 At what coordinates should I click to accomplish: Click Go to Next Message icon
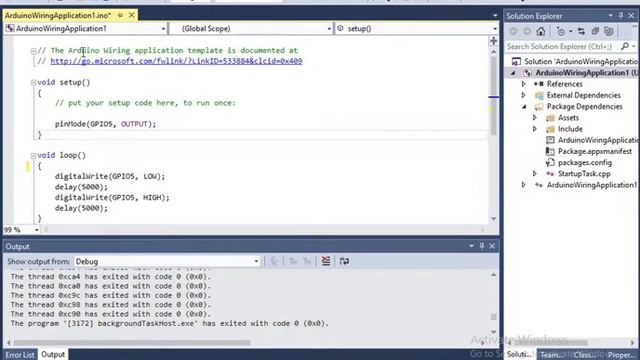click(307, 261)
